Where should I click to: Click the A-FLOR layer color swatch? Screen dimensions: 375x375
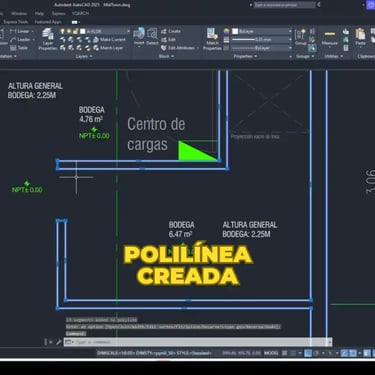tap(82, 31)
